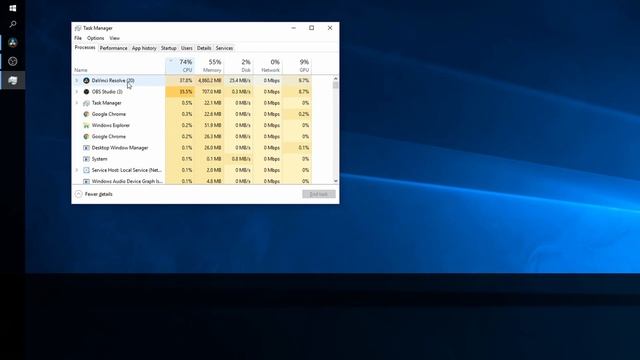Viewport: 640px width, 360px height.
Task: Click the End task button
Action: coord(319,194)
